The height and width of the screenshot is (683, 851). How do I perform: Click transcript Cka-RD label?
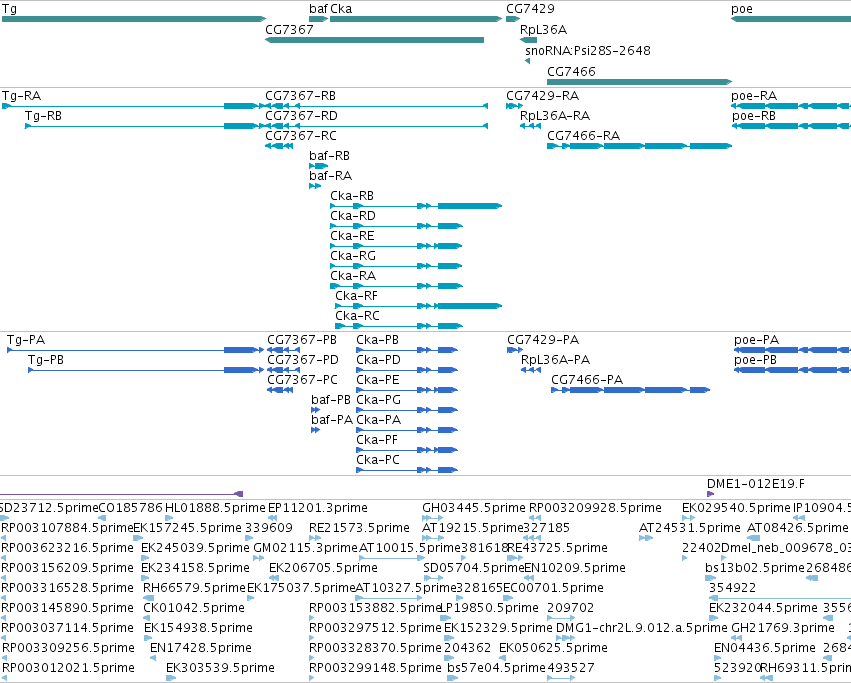[353, 216]
